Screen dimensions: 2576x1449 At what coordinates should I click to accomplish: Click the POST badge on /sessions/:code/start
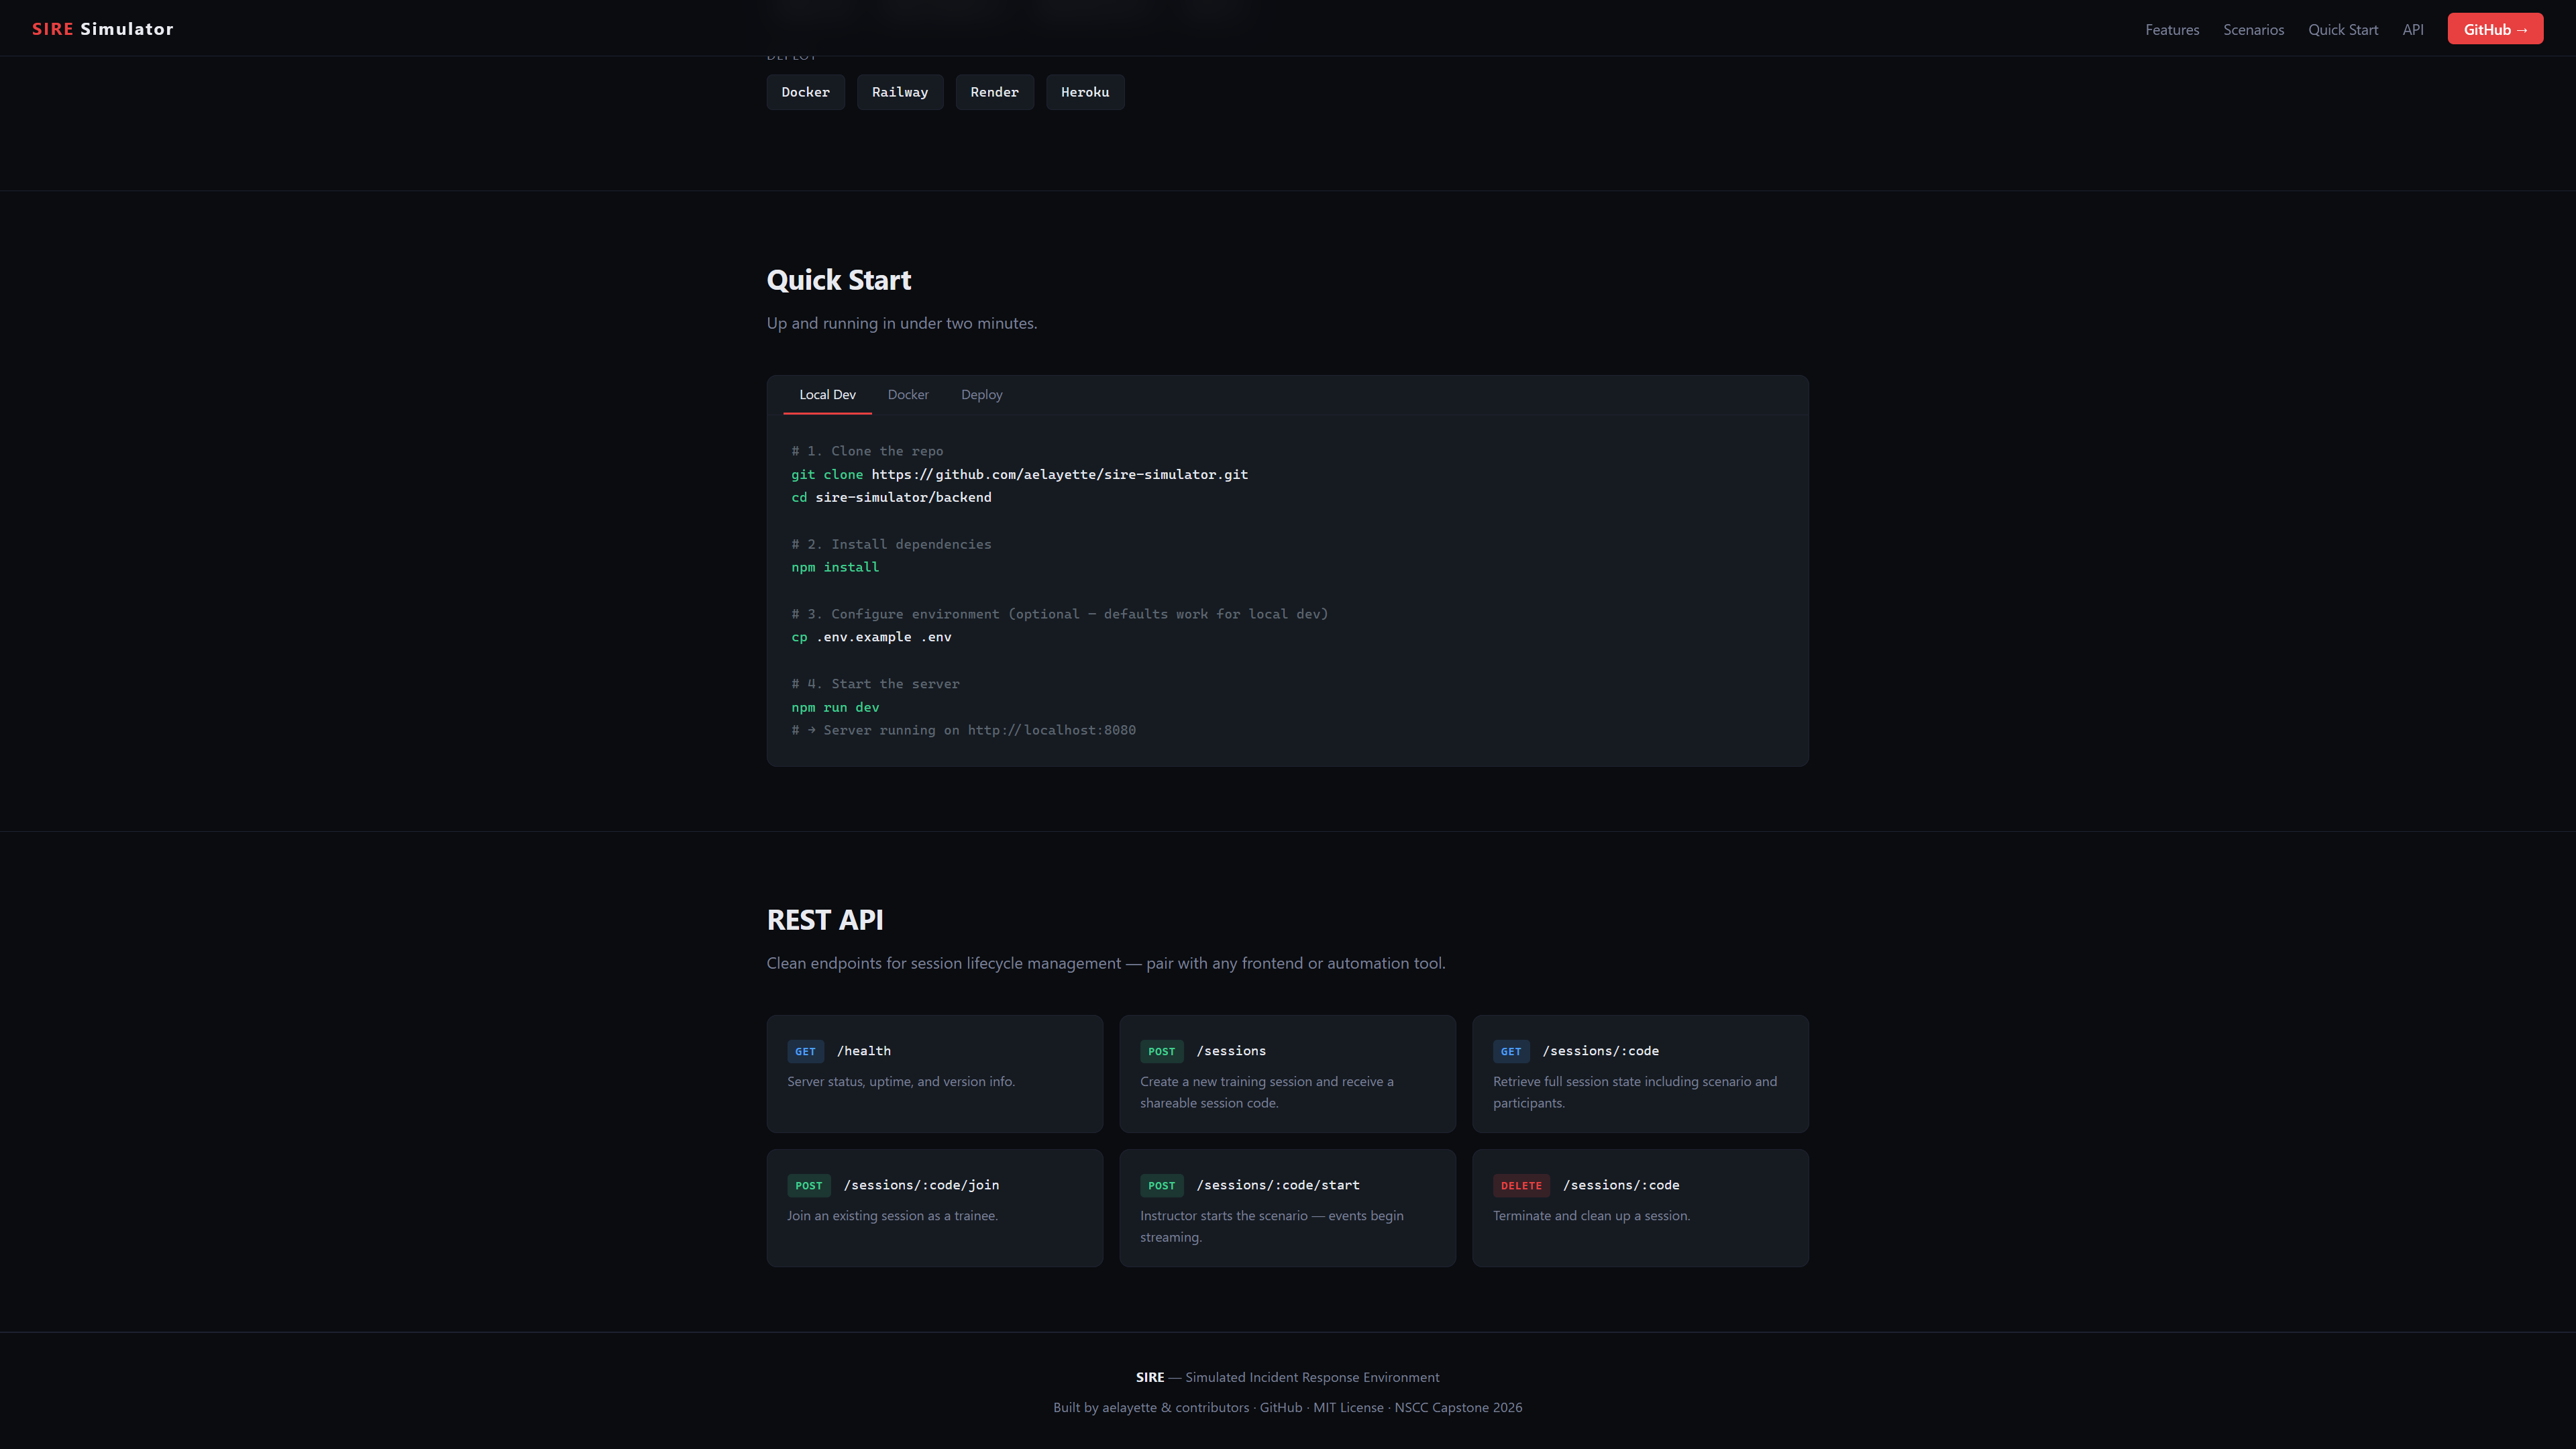click(1161, 1185)
